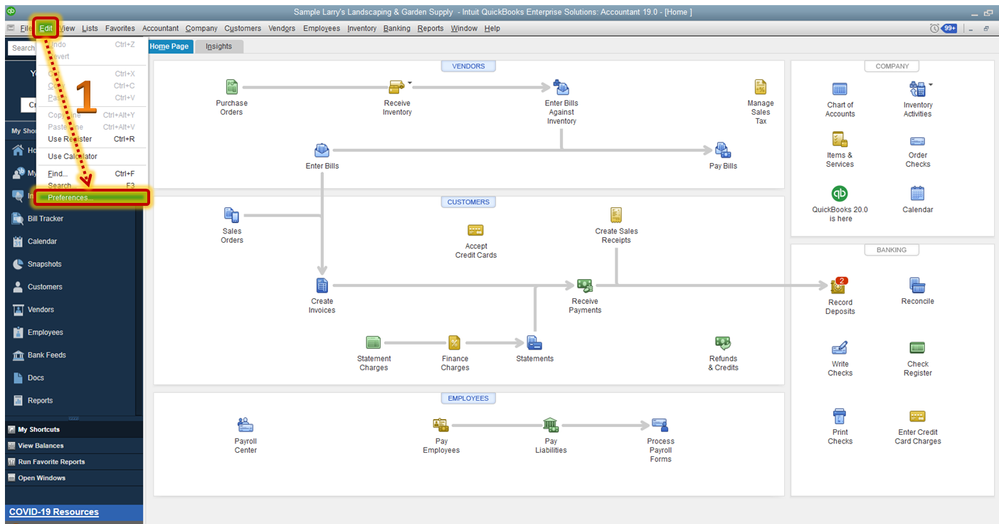Open the Calendar icon in Company panel
Screen dimensions: 999x524
point(917,193)
